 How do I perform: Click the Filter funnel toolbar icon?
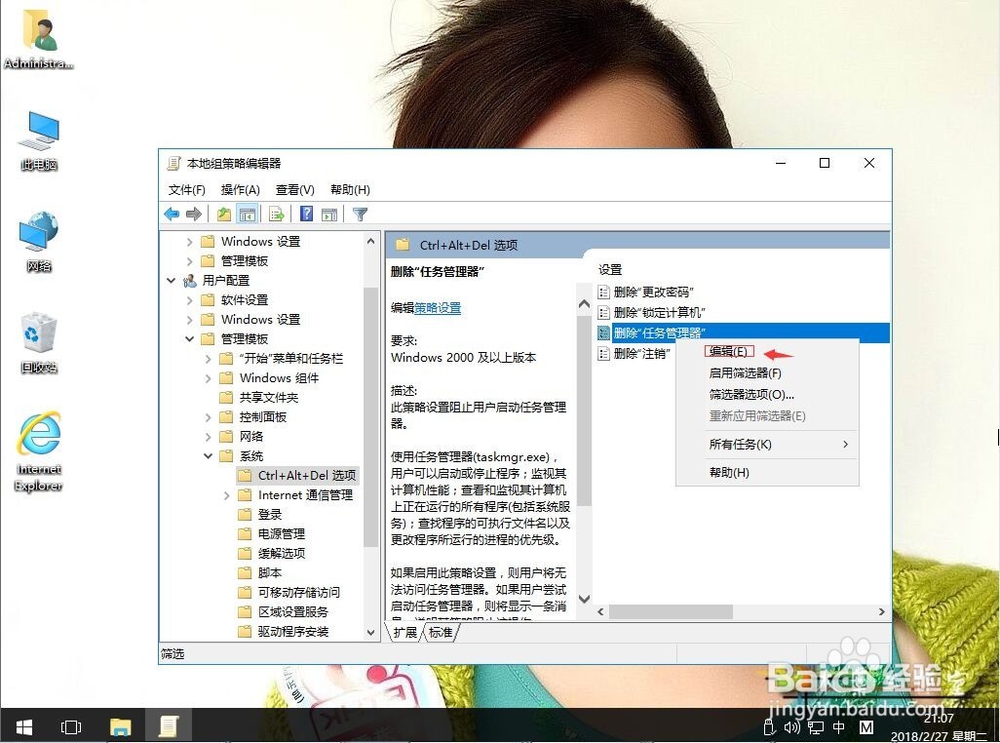tap(360, 214)
